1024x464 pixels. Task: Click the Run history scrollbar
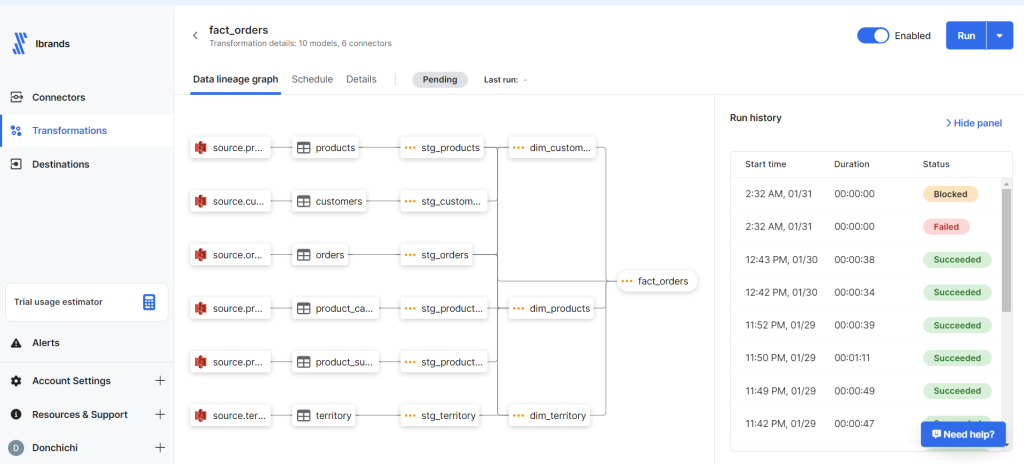(1006, 250)
